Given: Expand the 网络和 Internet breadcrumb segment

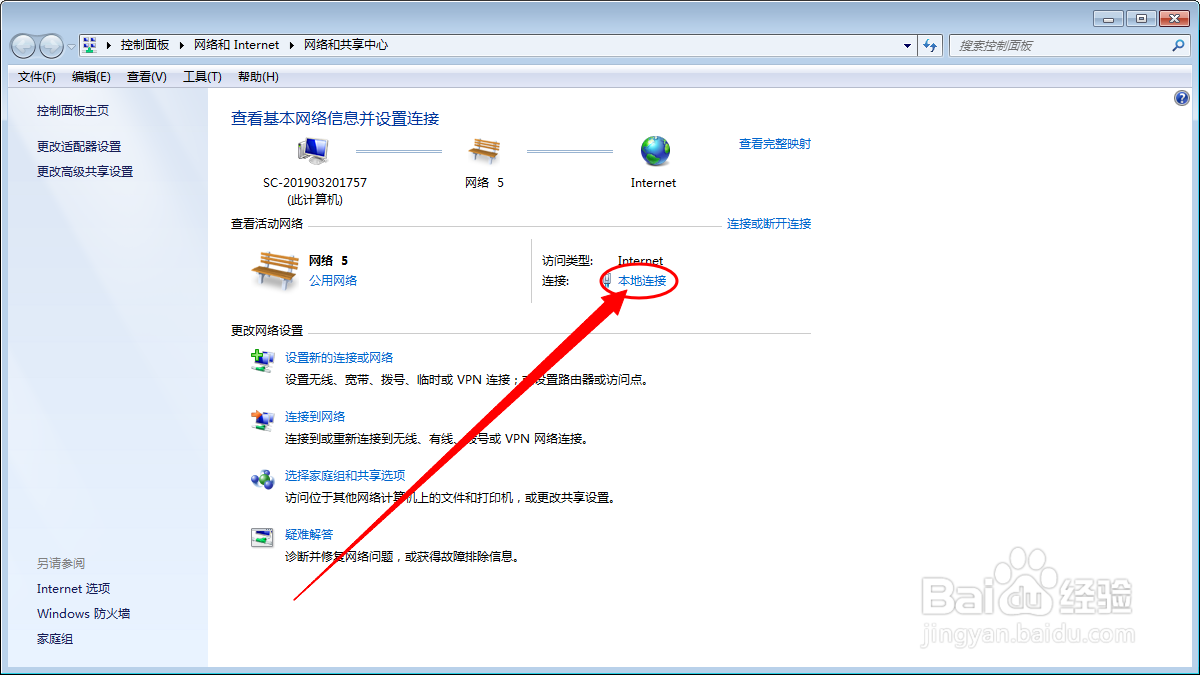Looking at the screenshot, I should pos(291,45).
